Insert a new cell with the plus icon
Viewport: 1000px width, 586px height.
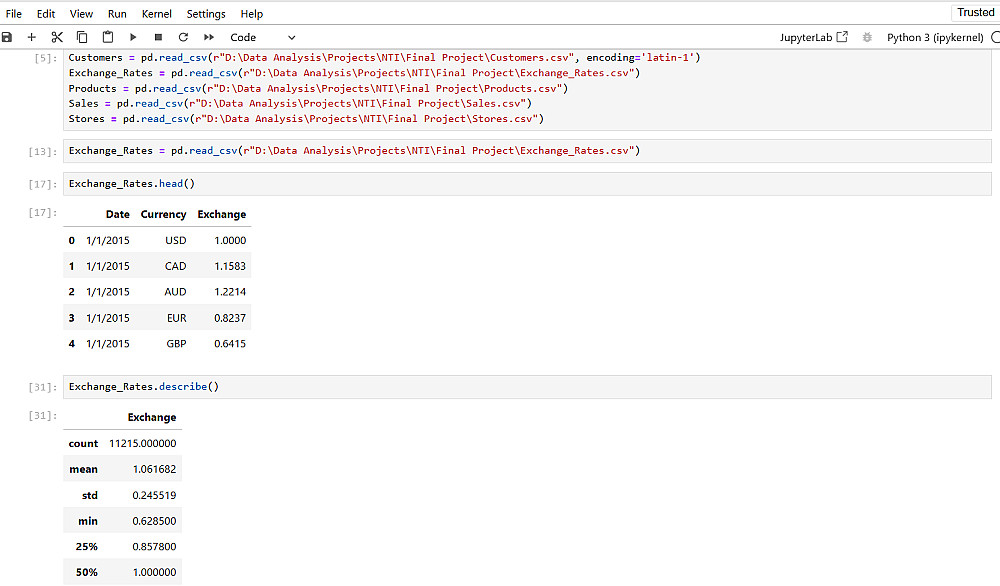click(x=32, y=37)
